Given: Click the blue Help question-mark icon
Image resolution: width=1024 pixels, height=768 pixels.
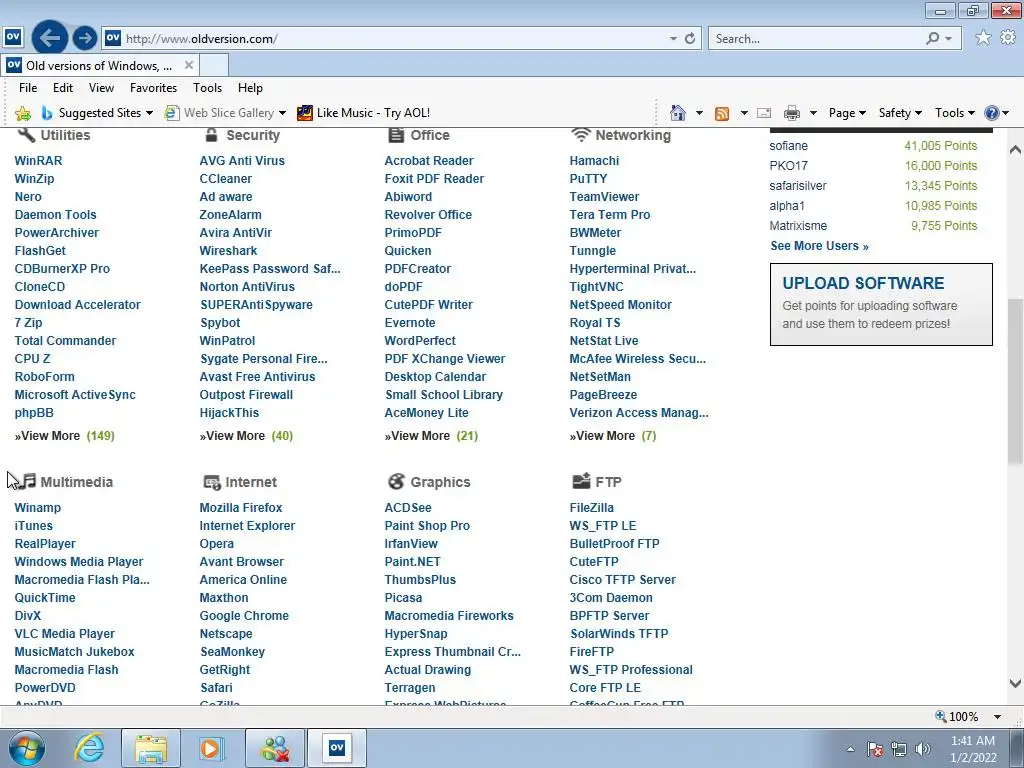Looking at the screenshot, I should pos(991,113).
